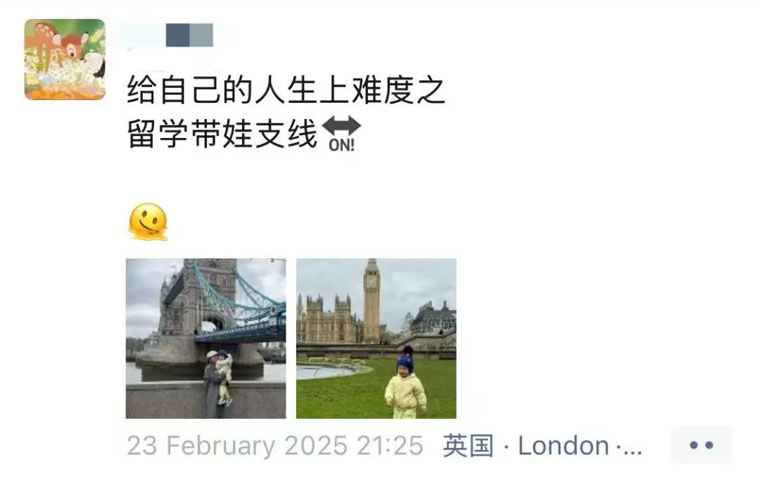Open the Bambi cartoon profile avatar

[65, 60]
